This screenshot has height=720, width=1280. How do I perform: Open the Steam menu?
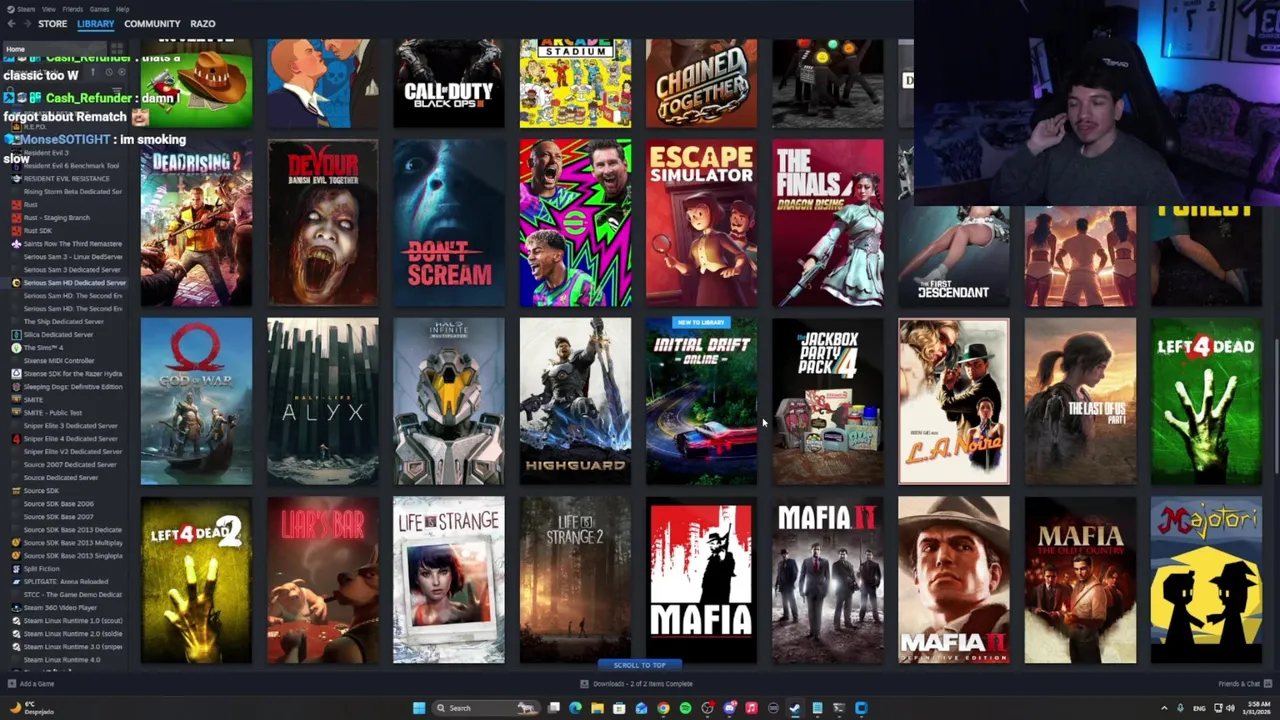coord(25,9)
